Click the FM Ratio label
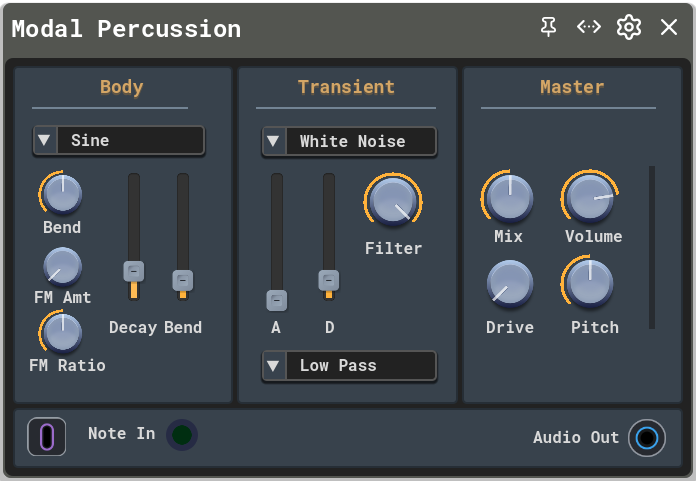The image size is (696, 481). (x=67, y=366)
